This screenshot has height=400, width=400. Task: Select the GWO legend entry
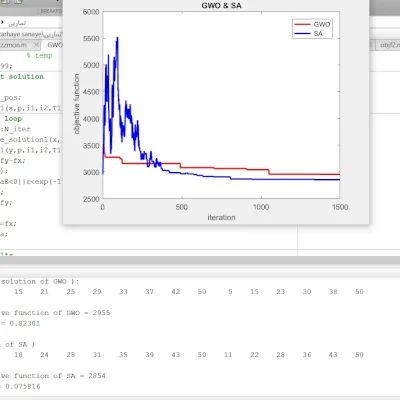(x=312, y=24)
